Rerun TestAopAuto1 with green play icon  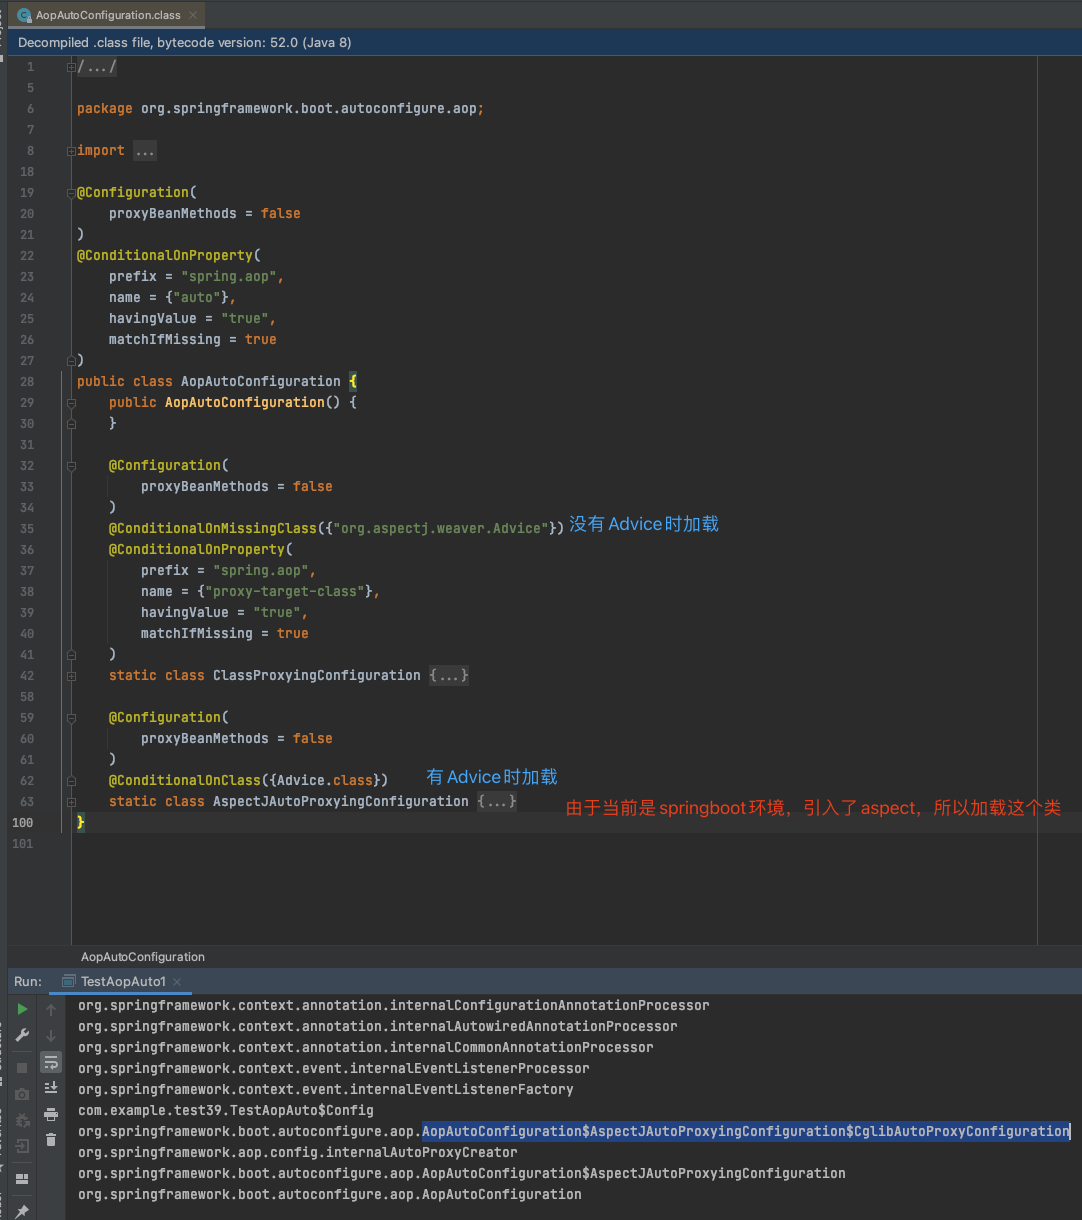(x=22, y=1010)
